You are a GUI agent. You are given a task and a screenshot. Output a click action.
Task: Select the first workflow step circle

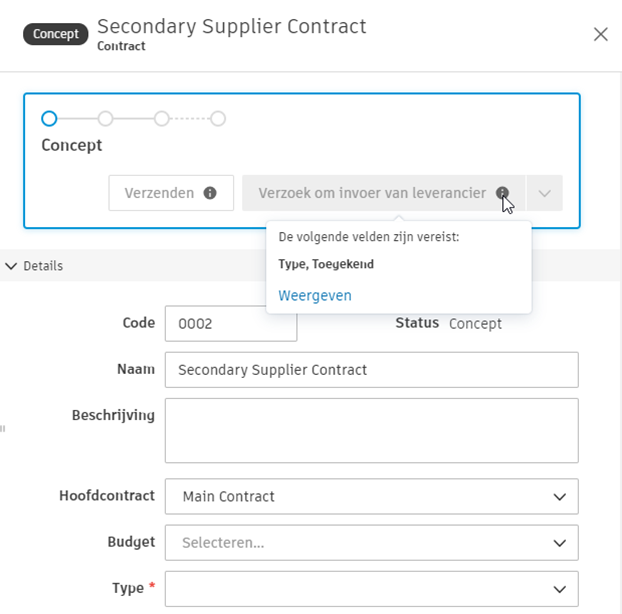click(x=49, y=119)
